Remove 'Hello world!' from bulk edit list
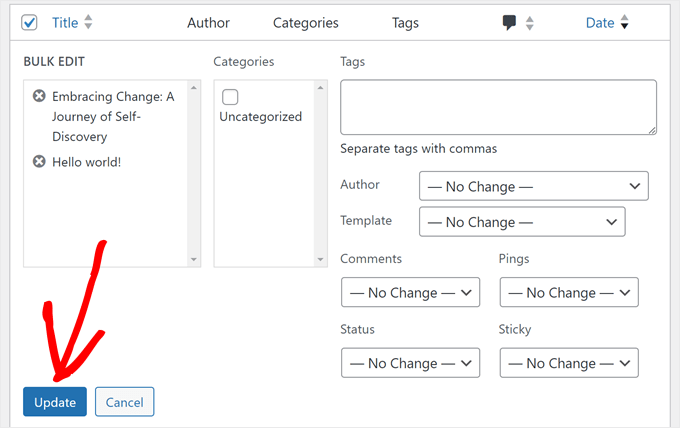This screenshot has height=428, width=680. click(39, 161)
